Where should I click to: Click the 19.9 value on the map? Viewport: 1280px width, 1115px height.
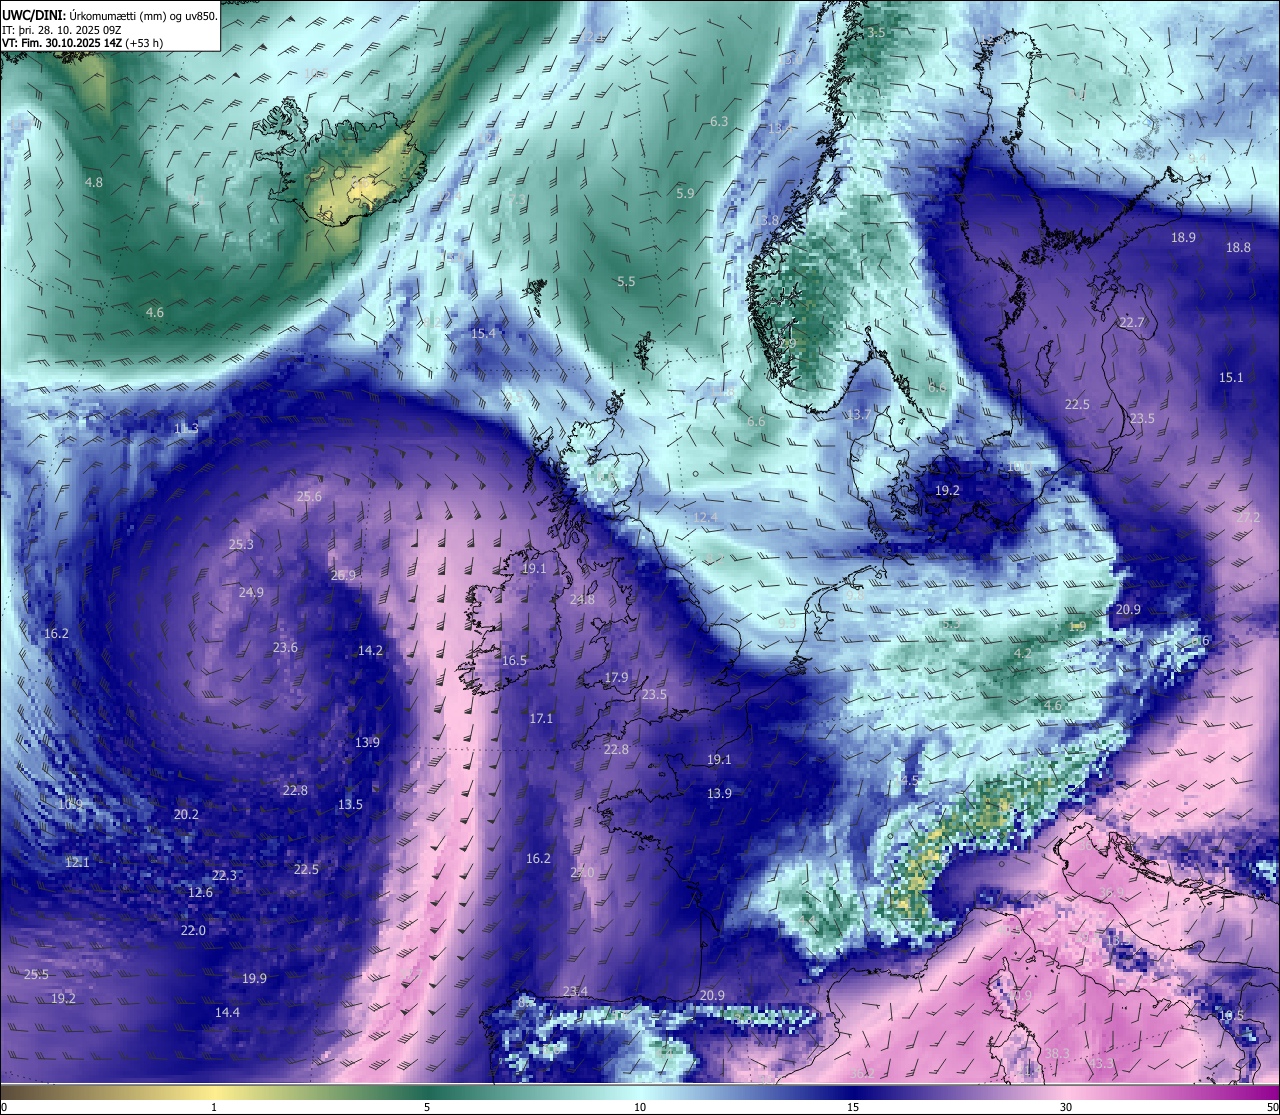[x=255, y=978]
